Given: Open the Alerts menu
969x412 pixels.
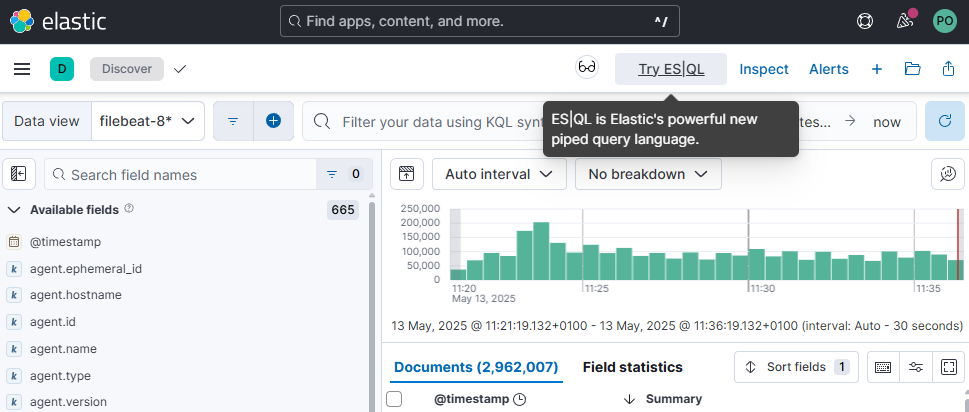Looking at the screenshot, I should (829, 69).
